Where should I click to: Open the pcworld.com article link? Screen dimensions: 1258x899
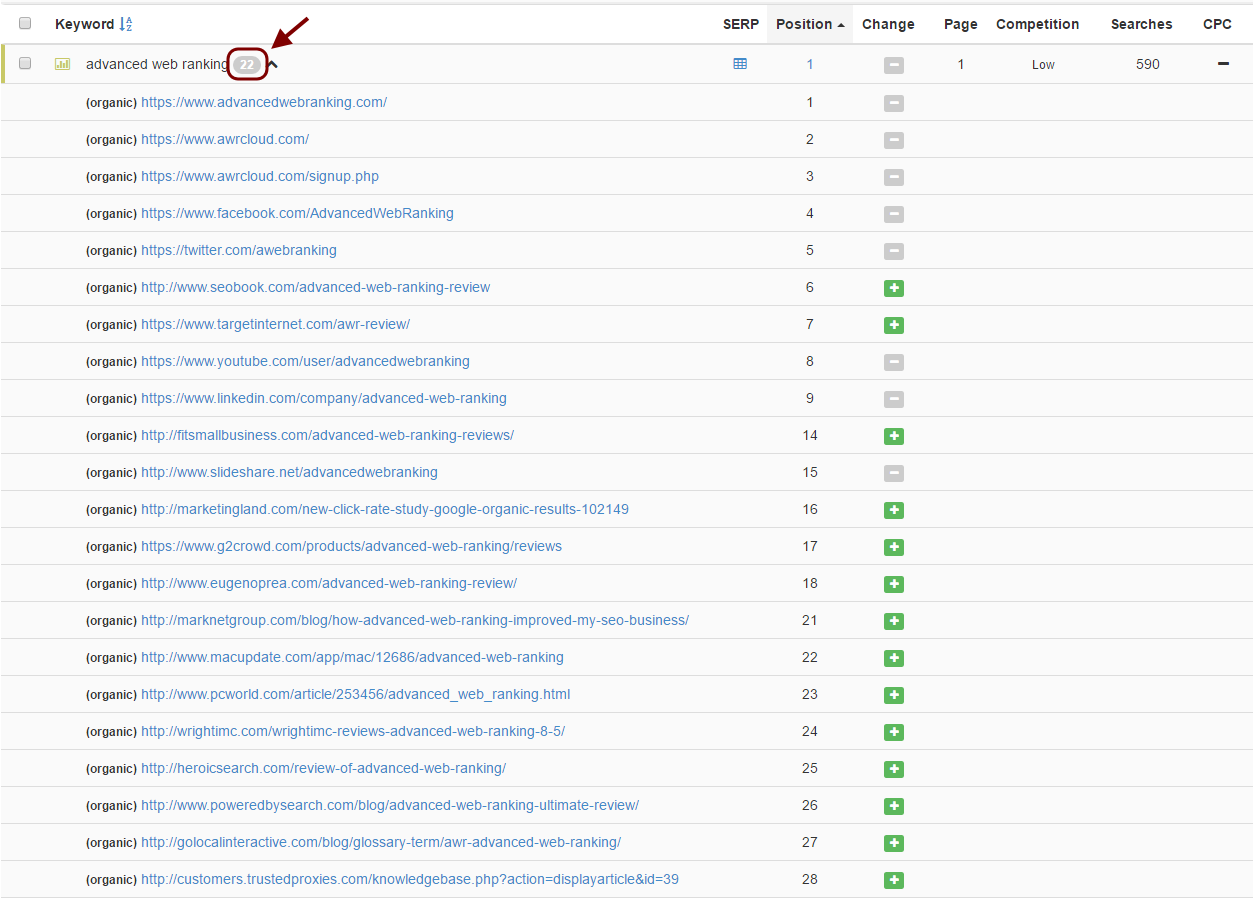point(356,694)
